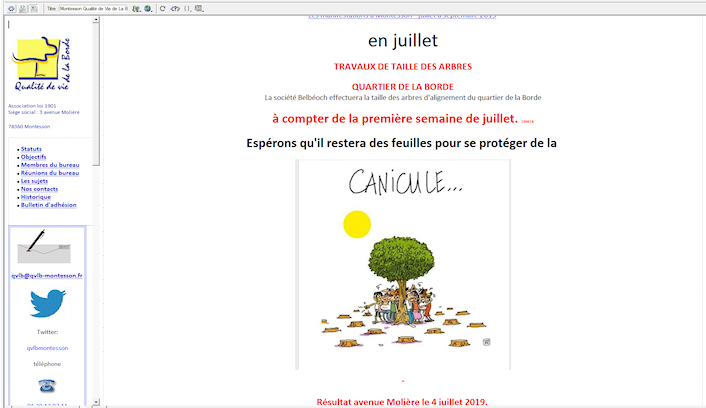Edit the Titre page title field
The image size is (706, 408).
[x=94, y=9]
